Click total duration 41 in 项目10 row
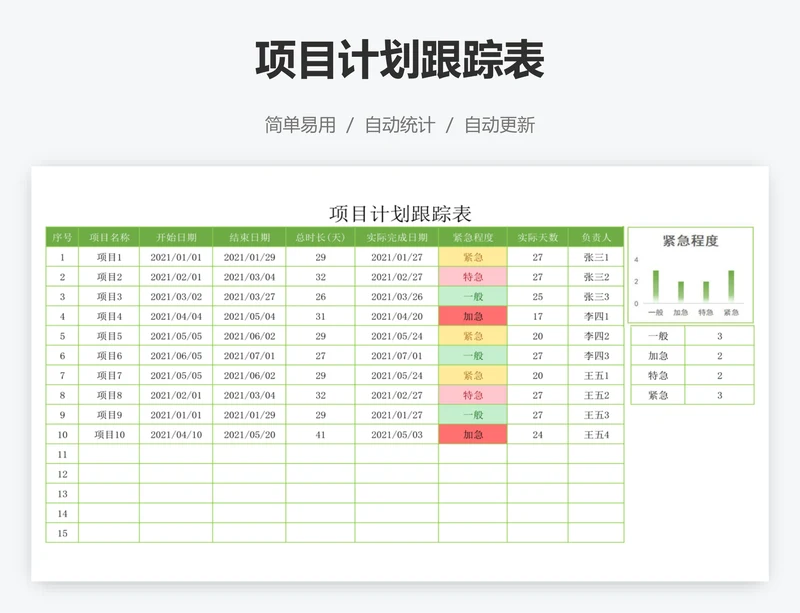Image resolution: width=800 pixels, height=613 pixels. [320, 435]
